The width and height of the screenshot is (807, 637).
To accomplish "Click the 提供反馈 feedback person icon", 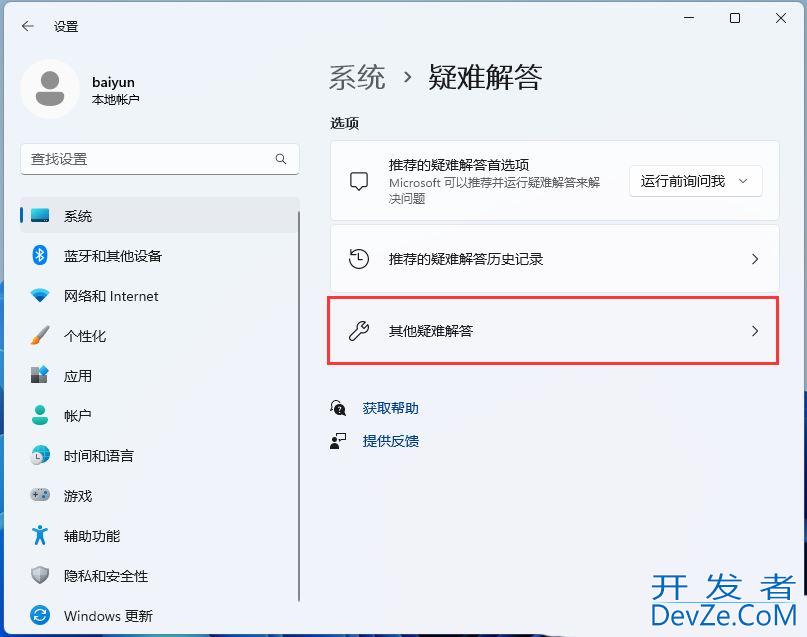I will click(x=338, y=441).
